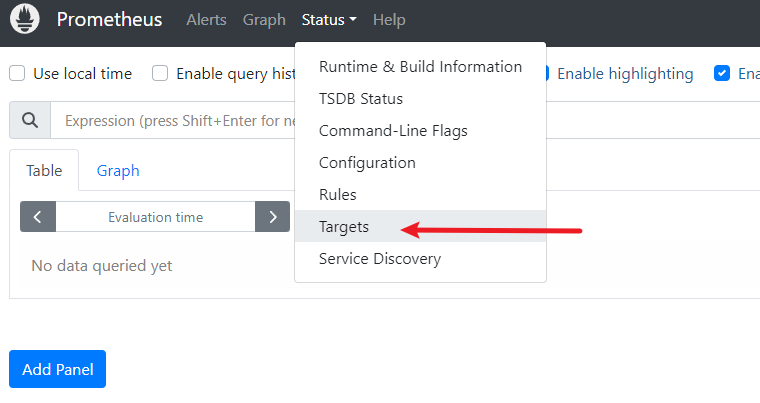Open Targets from the Status menu

pos(344,227)
